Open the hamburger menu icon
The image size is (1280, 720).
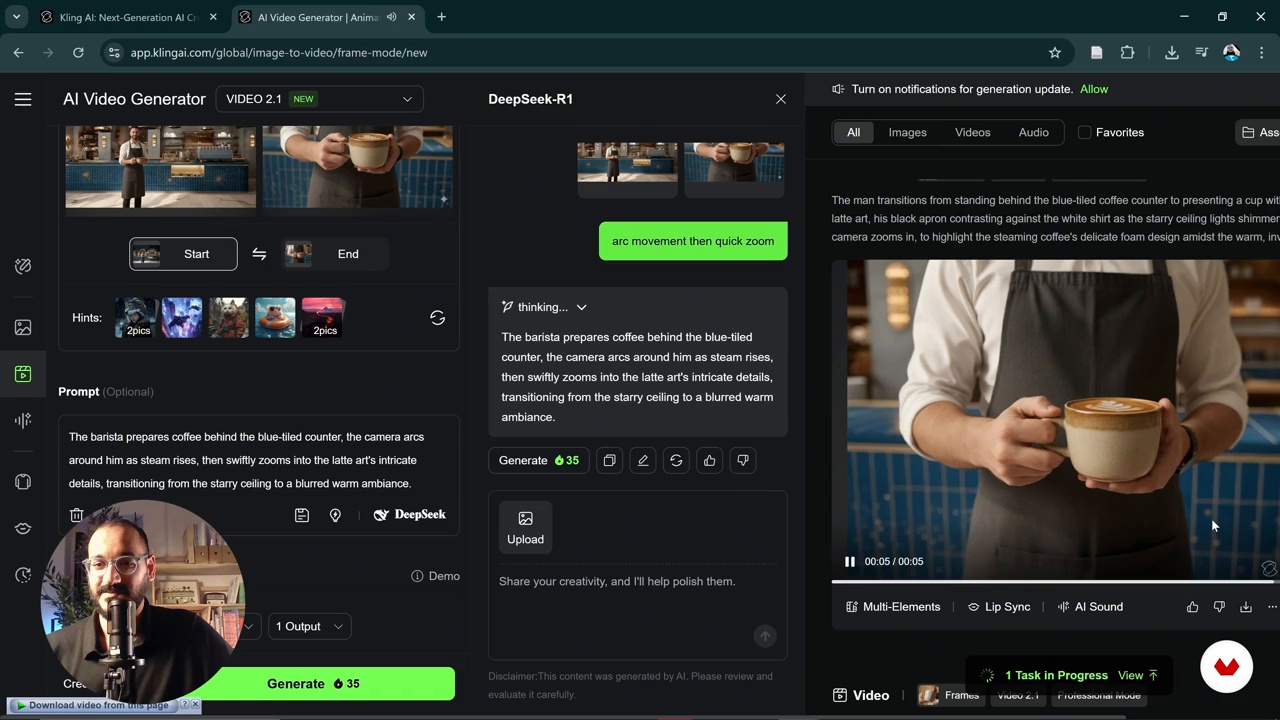(x=23, y=99)
